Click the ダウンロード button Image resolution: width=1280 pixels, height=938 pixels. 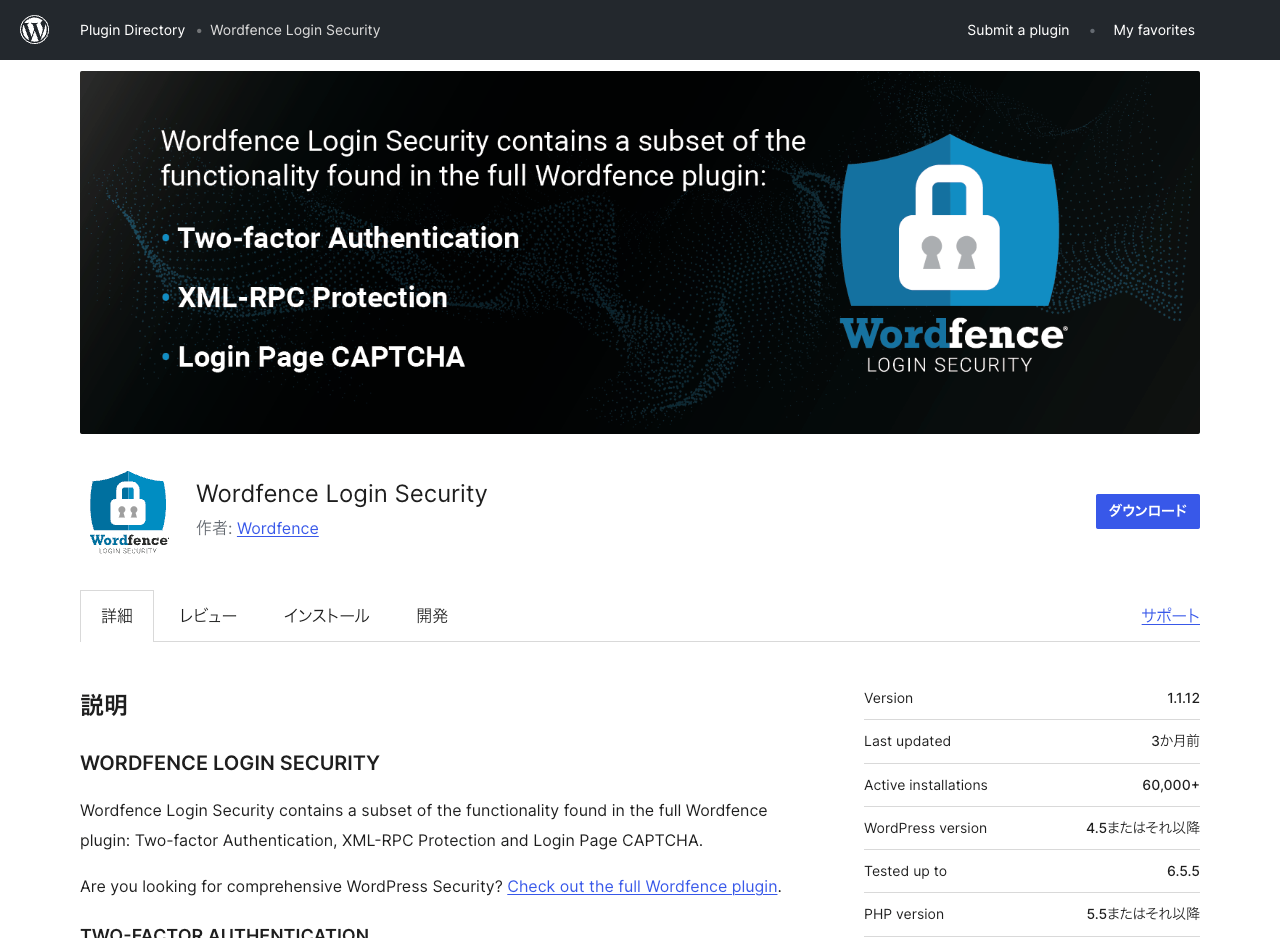pos(1148,511)
